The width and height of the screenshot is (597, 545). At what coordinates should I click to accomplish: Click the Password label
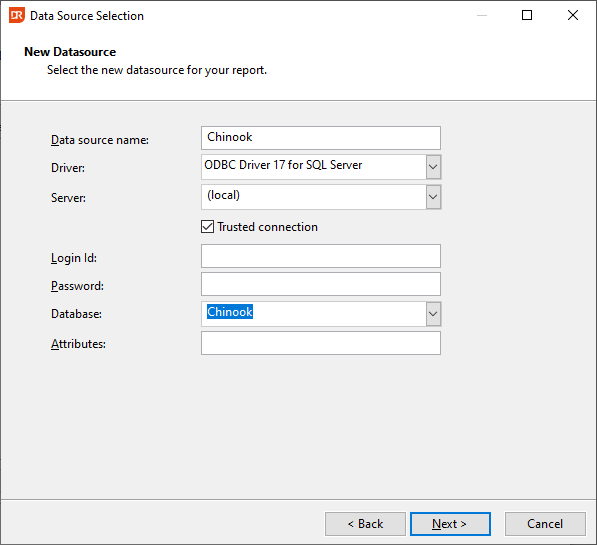(x=77, y=286)
